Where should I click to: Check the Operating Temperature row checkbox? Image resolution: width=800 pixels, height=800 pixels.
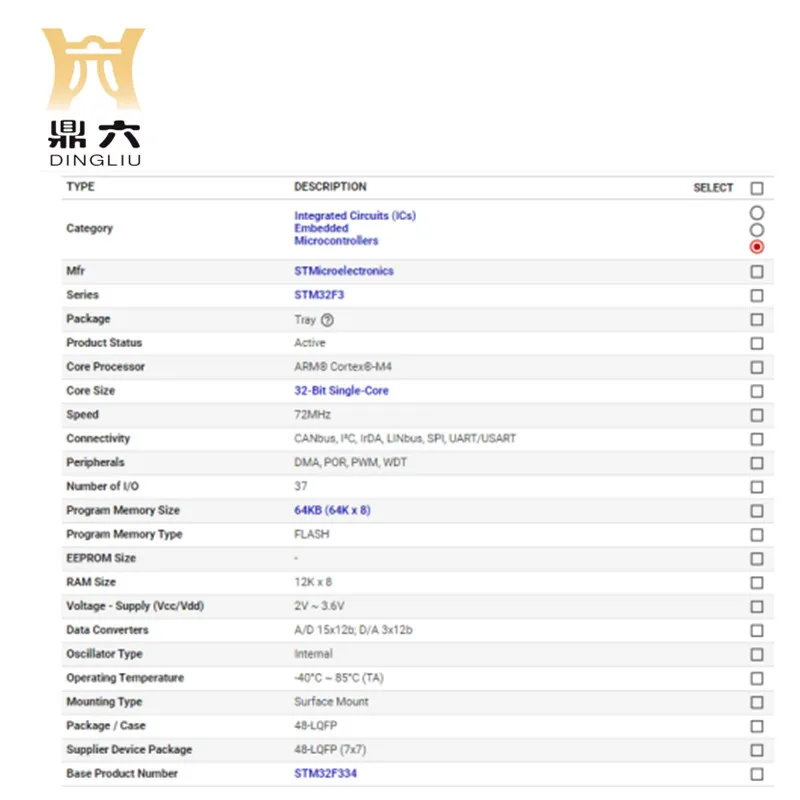coord(757,679)
